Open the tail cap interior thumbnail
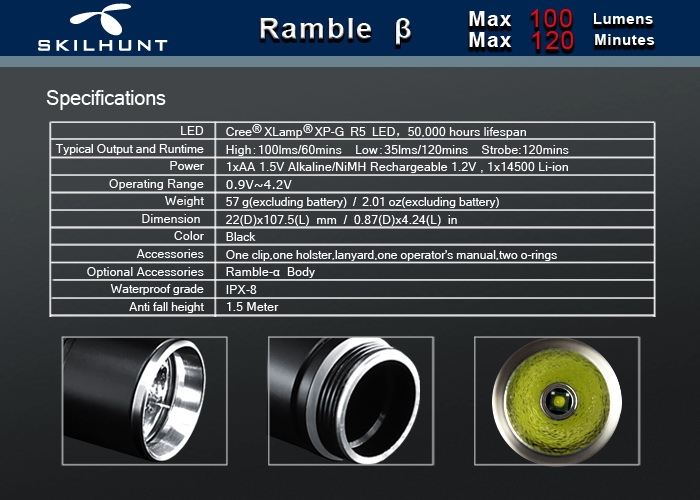The height and width of the screenshot is (500, 700). point(145,401)
